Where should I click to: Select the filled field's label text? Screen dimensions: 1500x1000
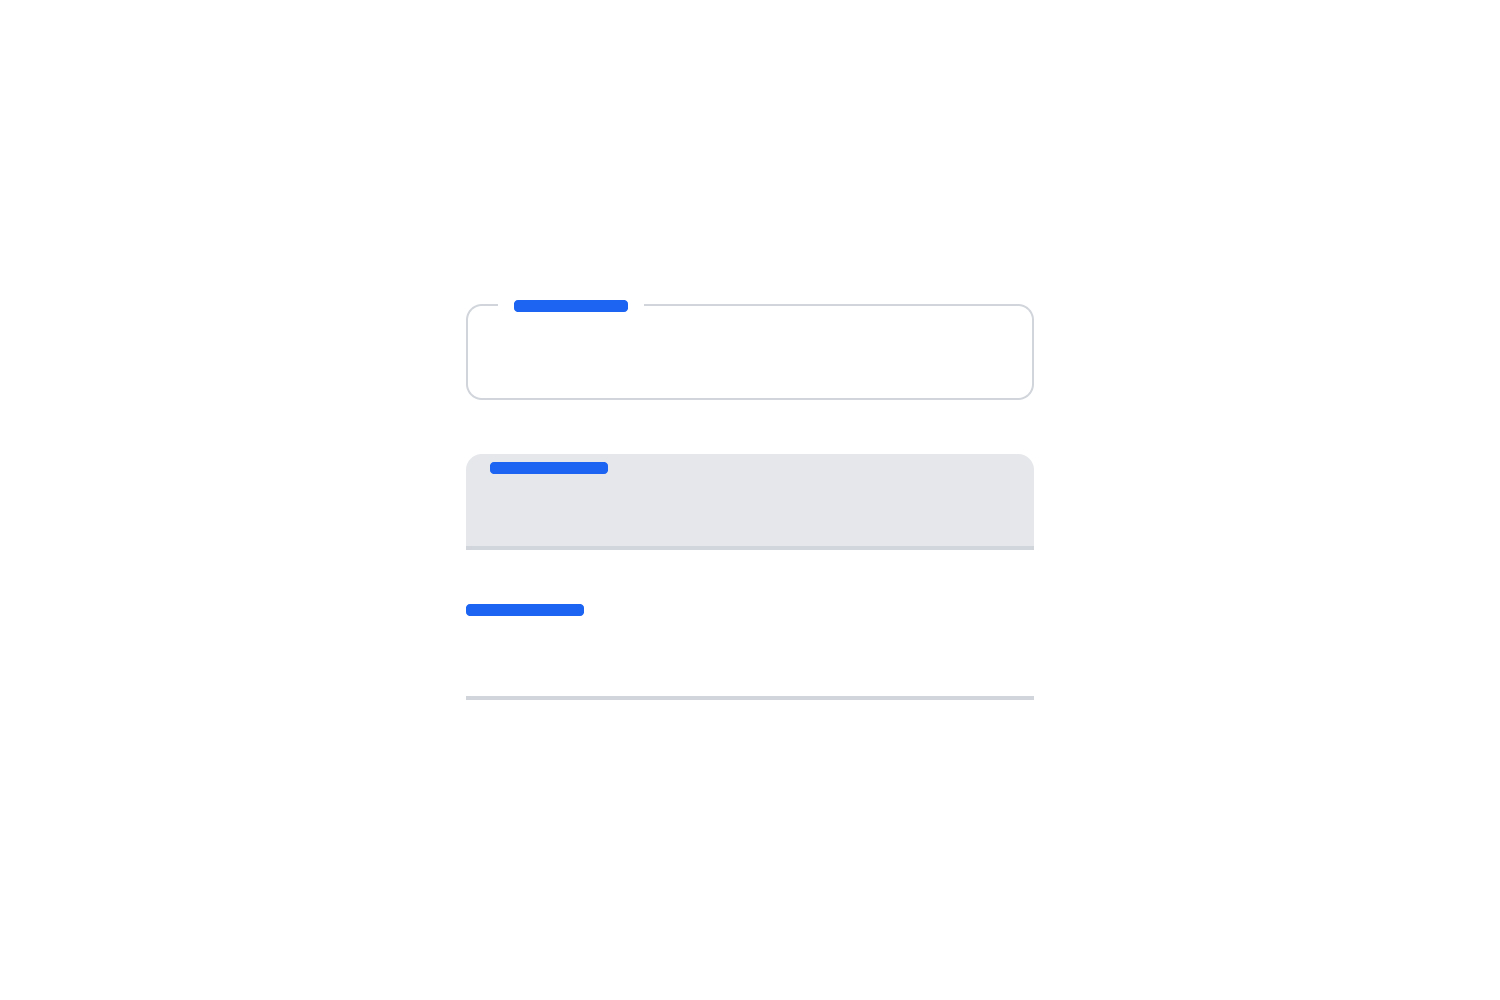(549, 468)
